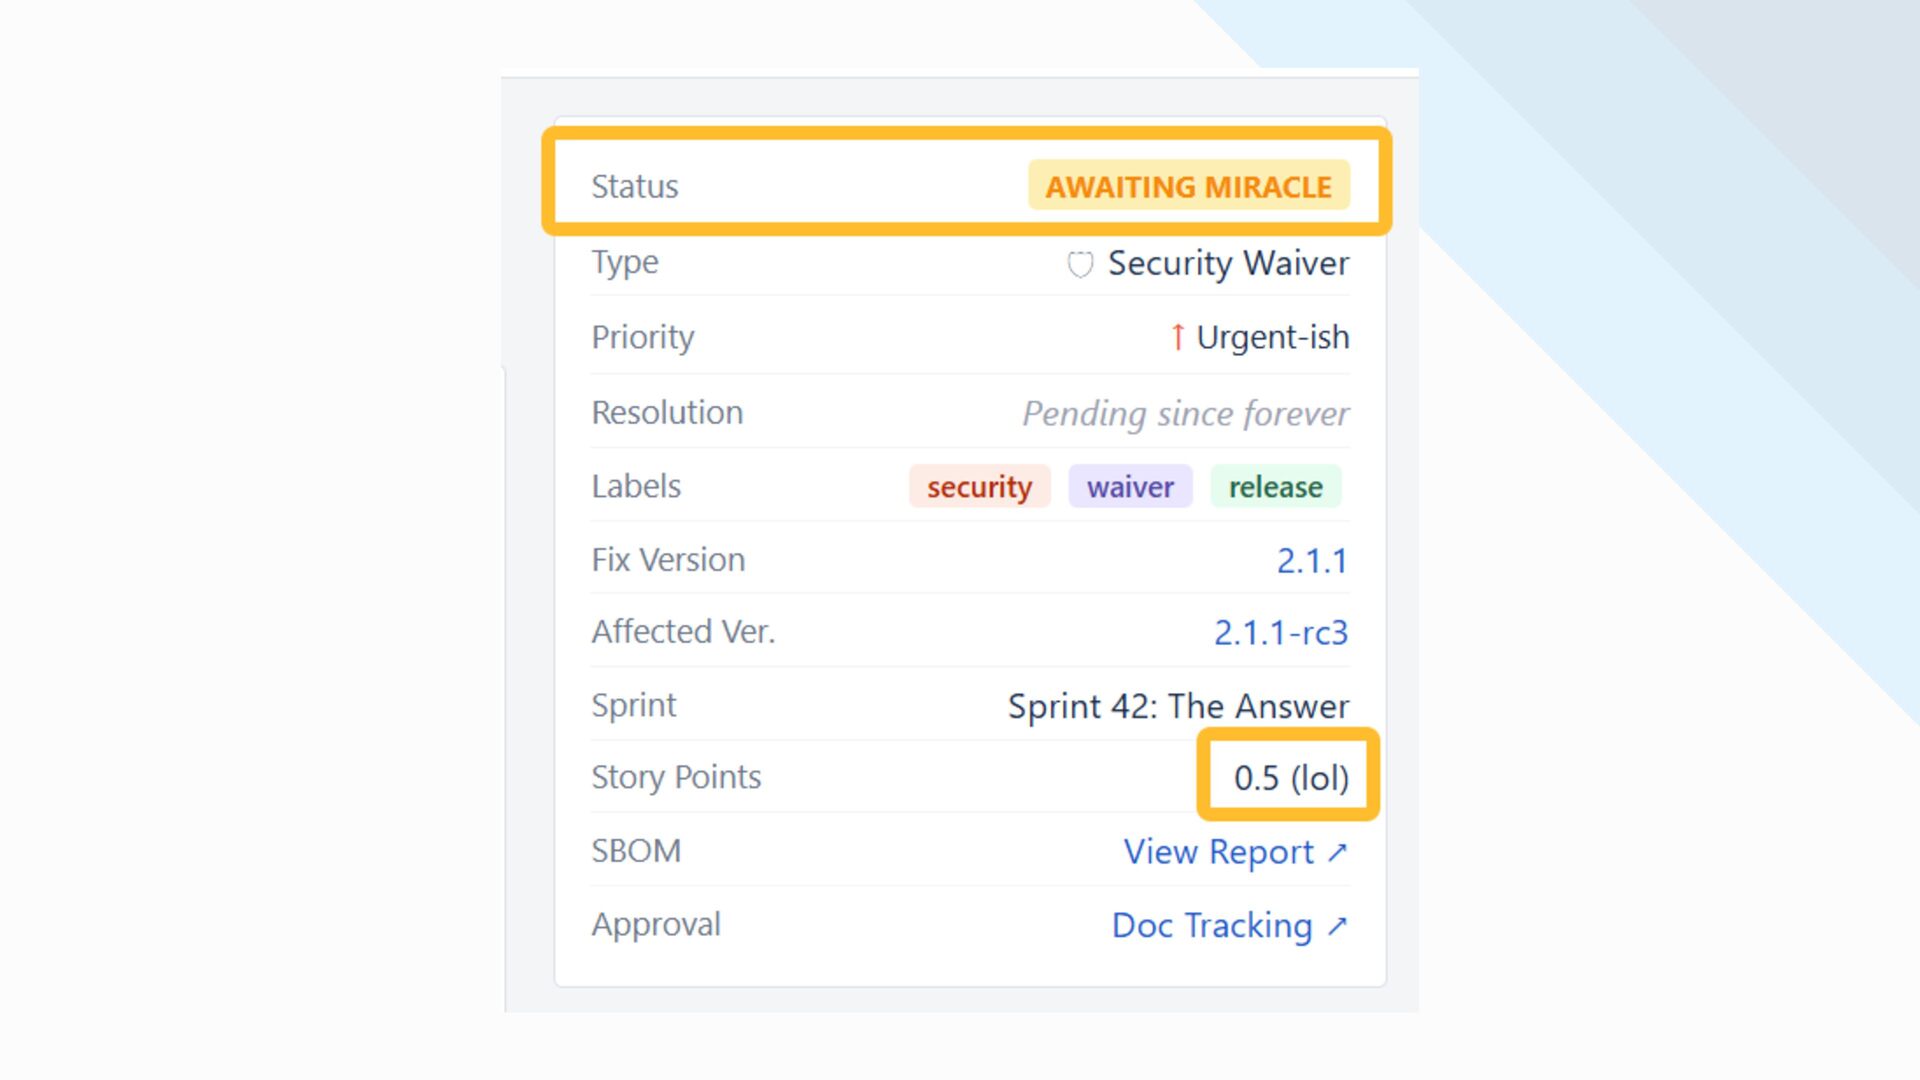Select the waiver label tag
The width and height of the screenshot is (1920, 1080).
1130,487
